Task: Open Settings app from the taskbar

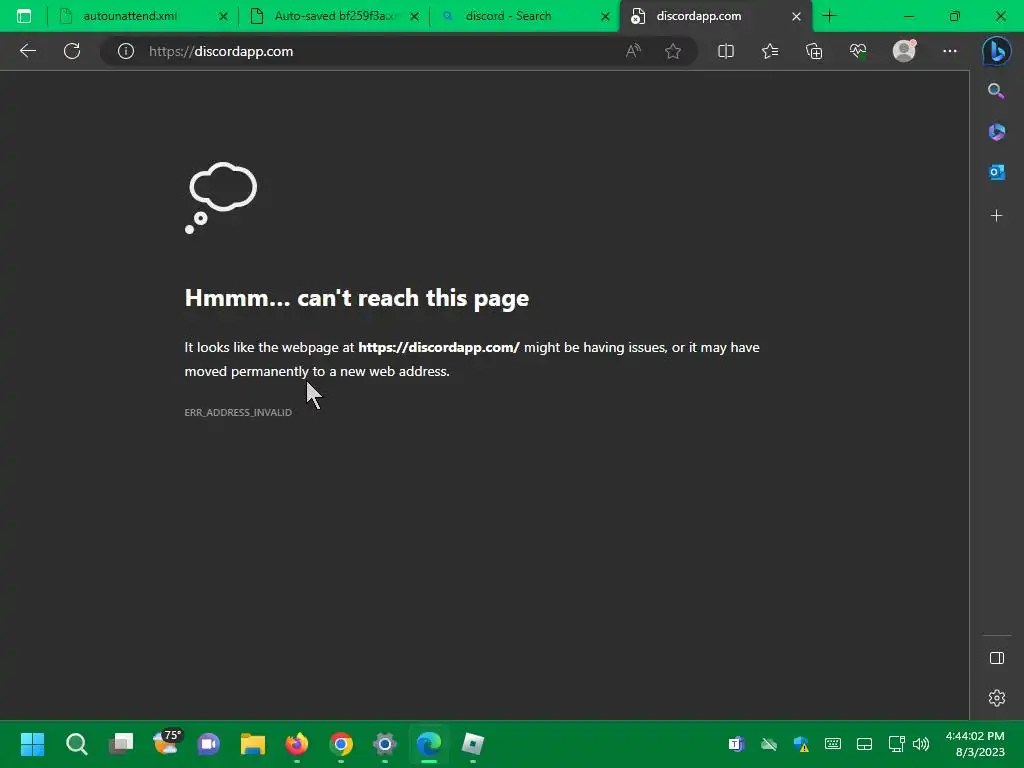Action: 385,744
